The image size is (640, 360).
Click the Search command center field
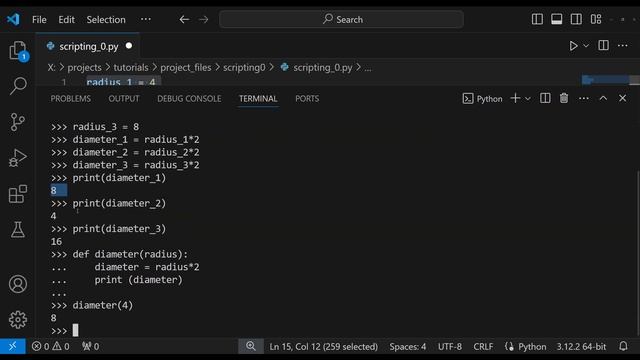341,19
